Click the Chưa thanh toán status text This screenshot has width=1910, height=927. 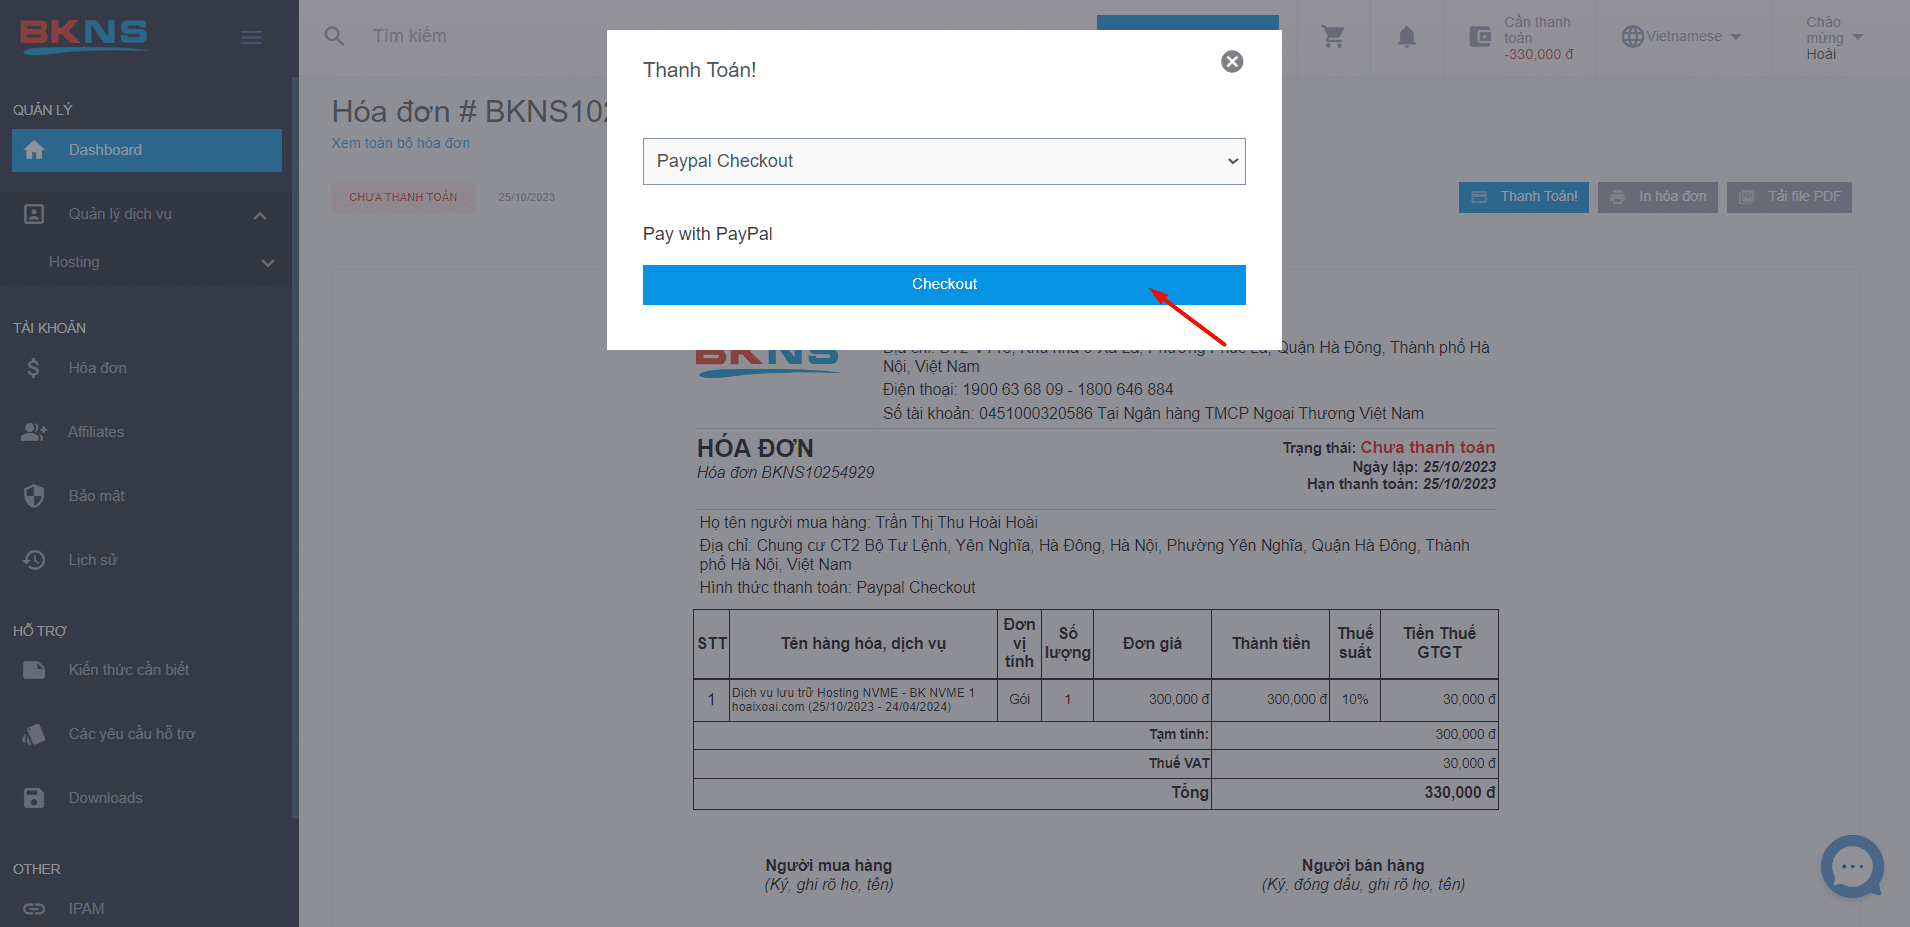pos(1427,447)
